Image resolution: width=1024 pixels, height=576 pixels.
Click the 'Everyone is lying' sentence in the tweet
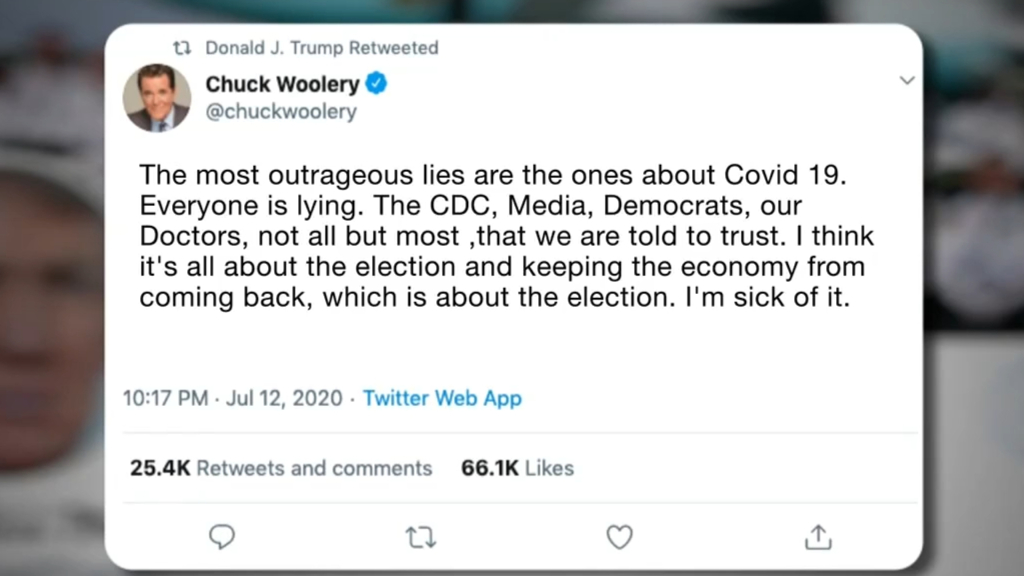[x=251, y=206]
